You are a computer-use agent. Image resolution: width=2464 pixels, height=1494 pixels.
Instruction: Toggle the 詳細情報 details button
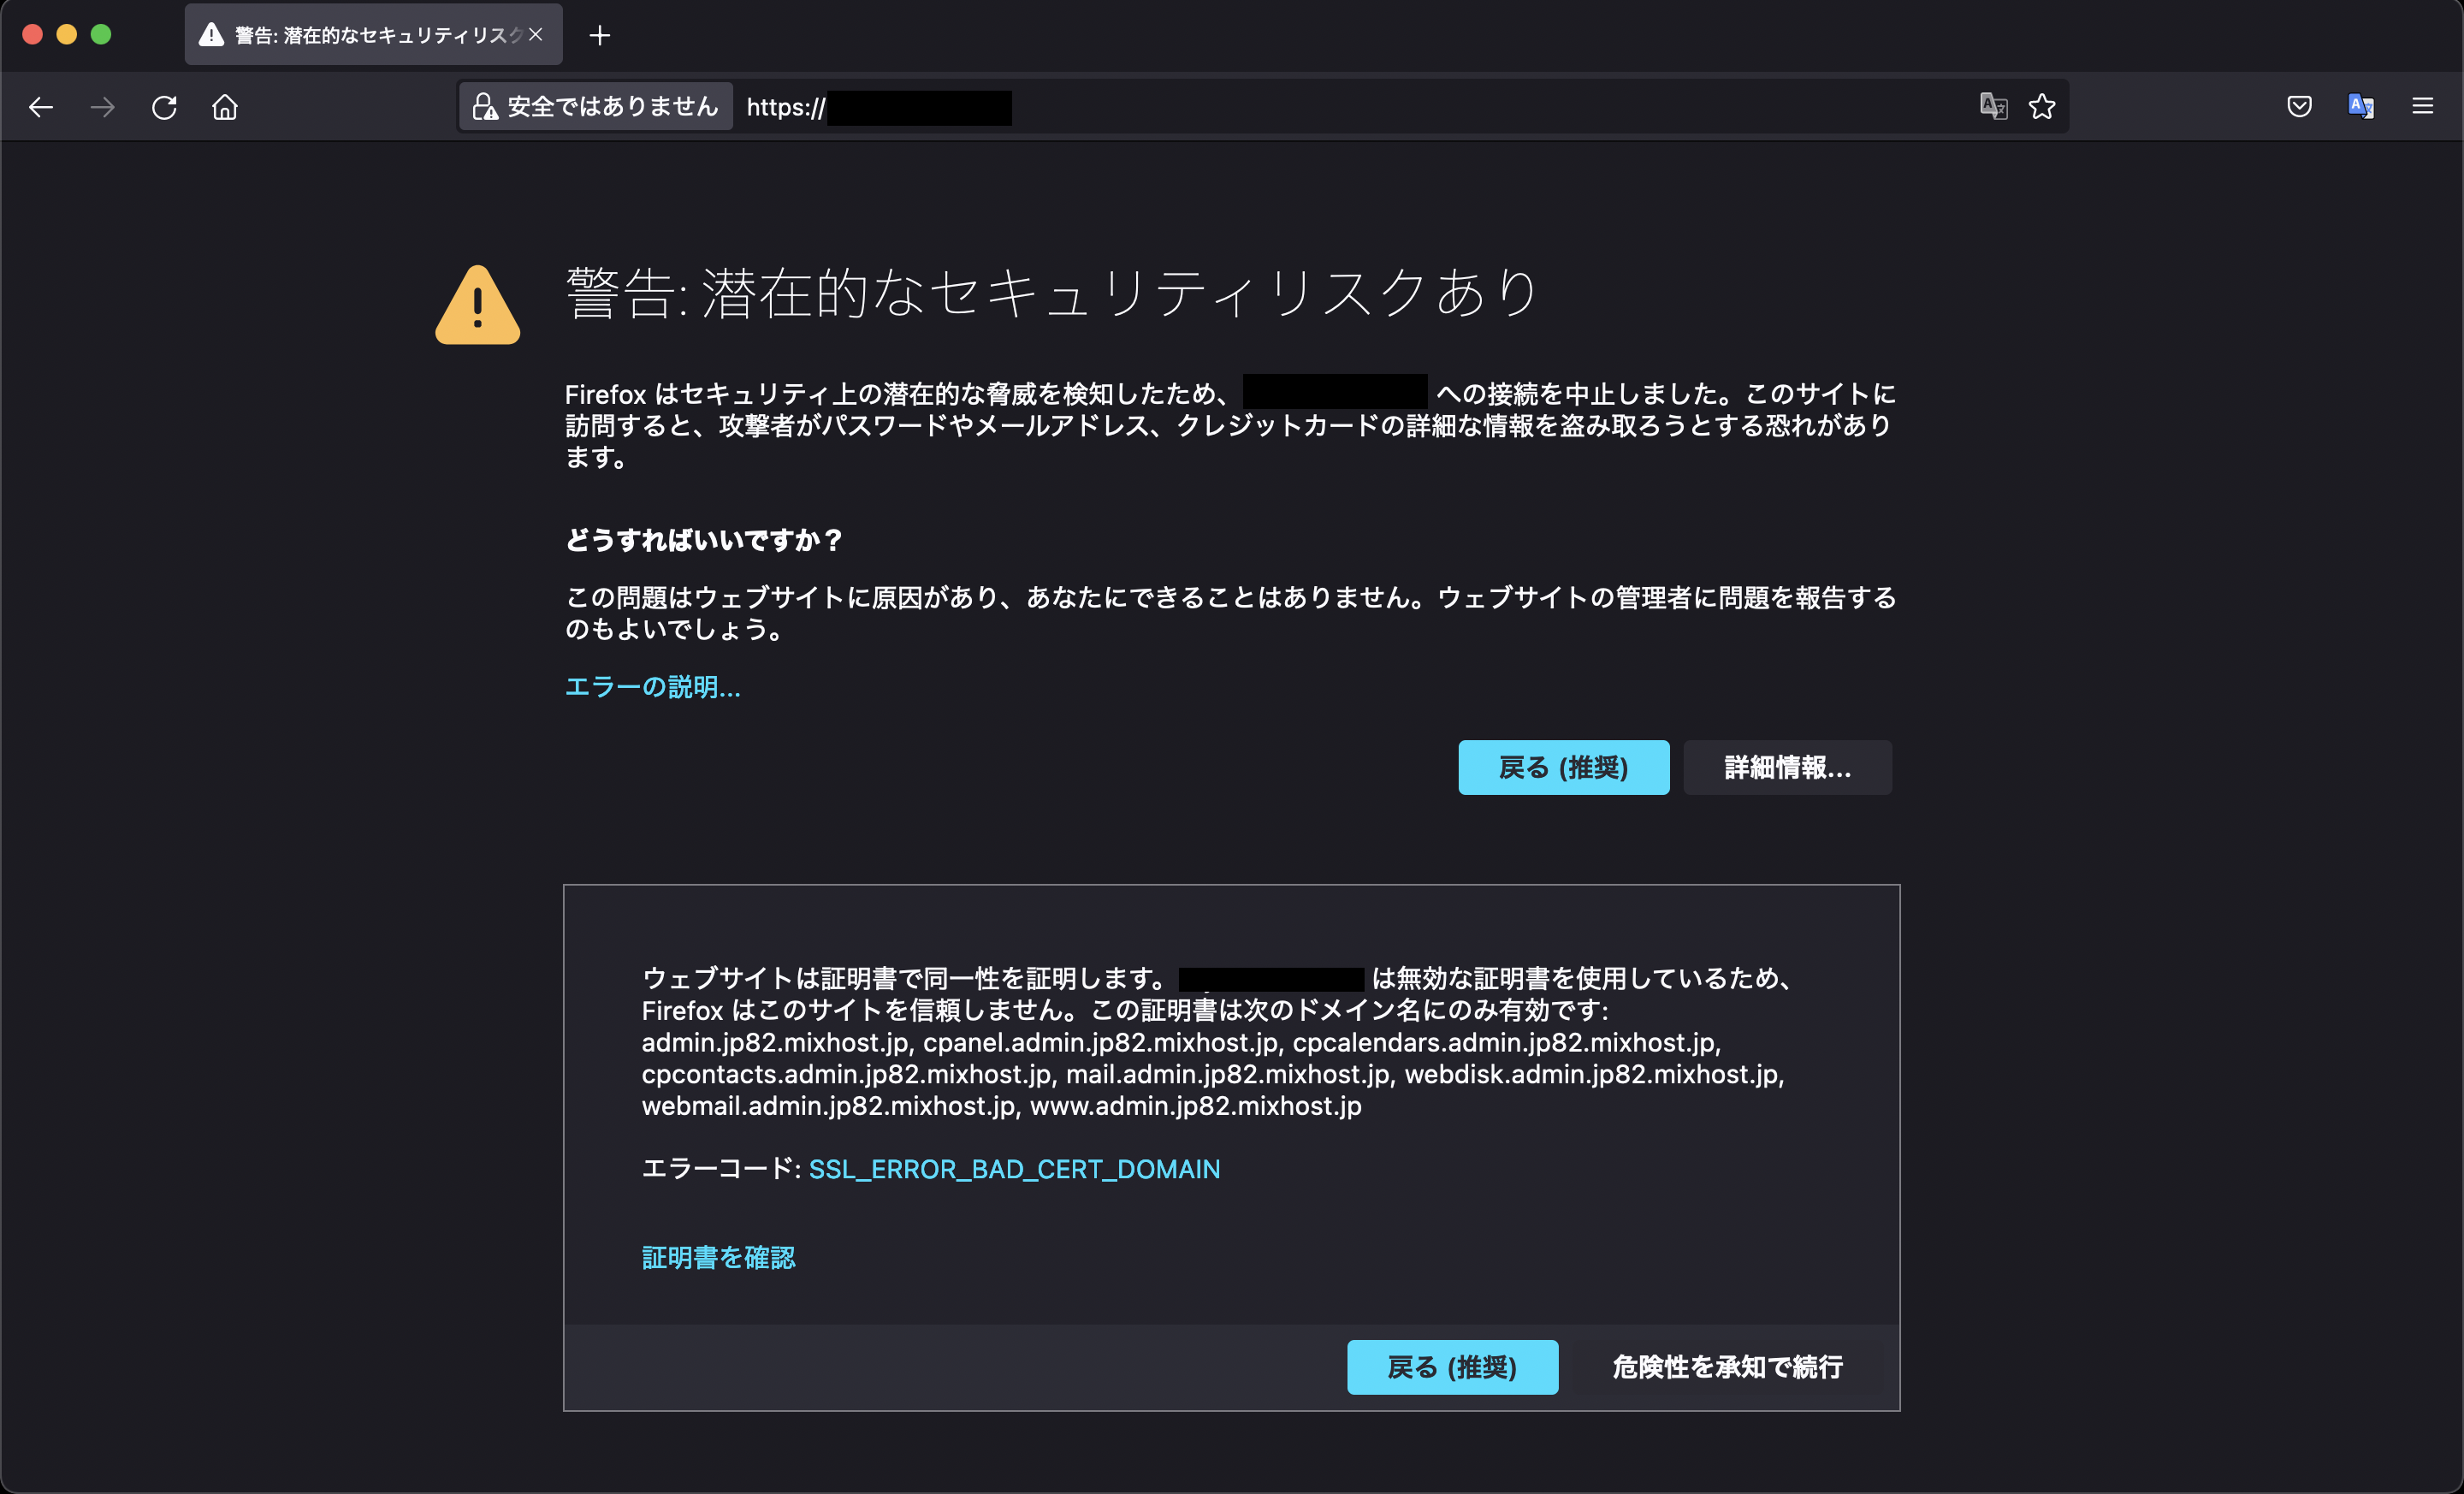click(x=1787, y=767)
